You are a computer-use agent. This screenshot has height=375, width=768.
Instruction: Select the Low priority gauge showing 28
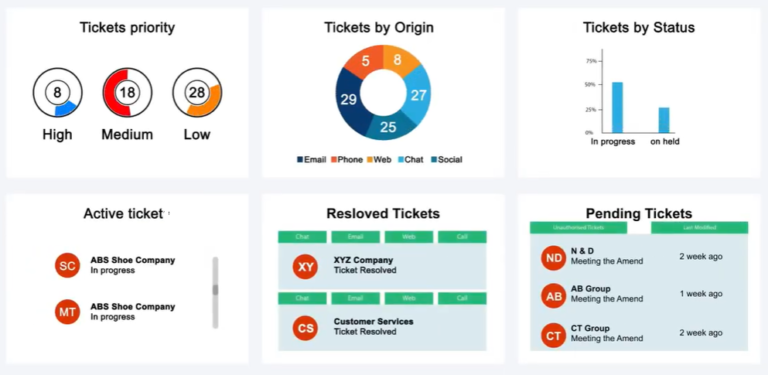pyautogui.click(x=197, y=93)
